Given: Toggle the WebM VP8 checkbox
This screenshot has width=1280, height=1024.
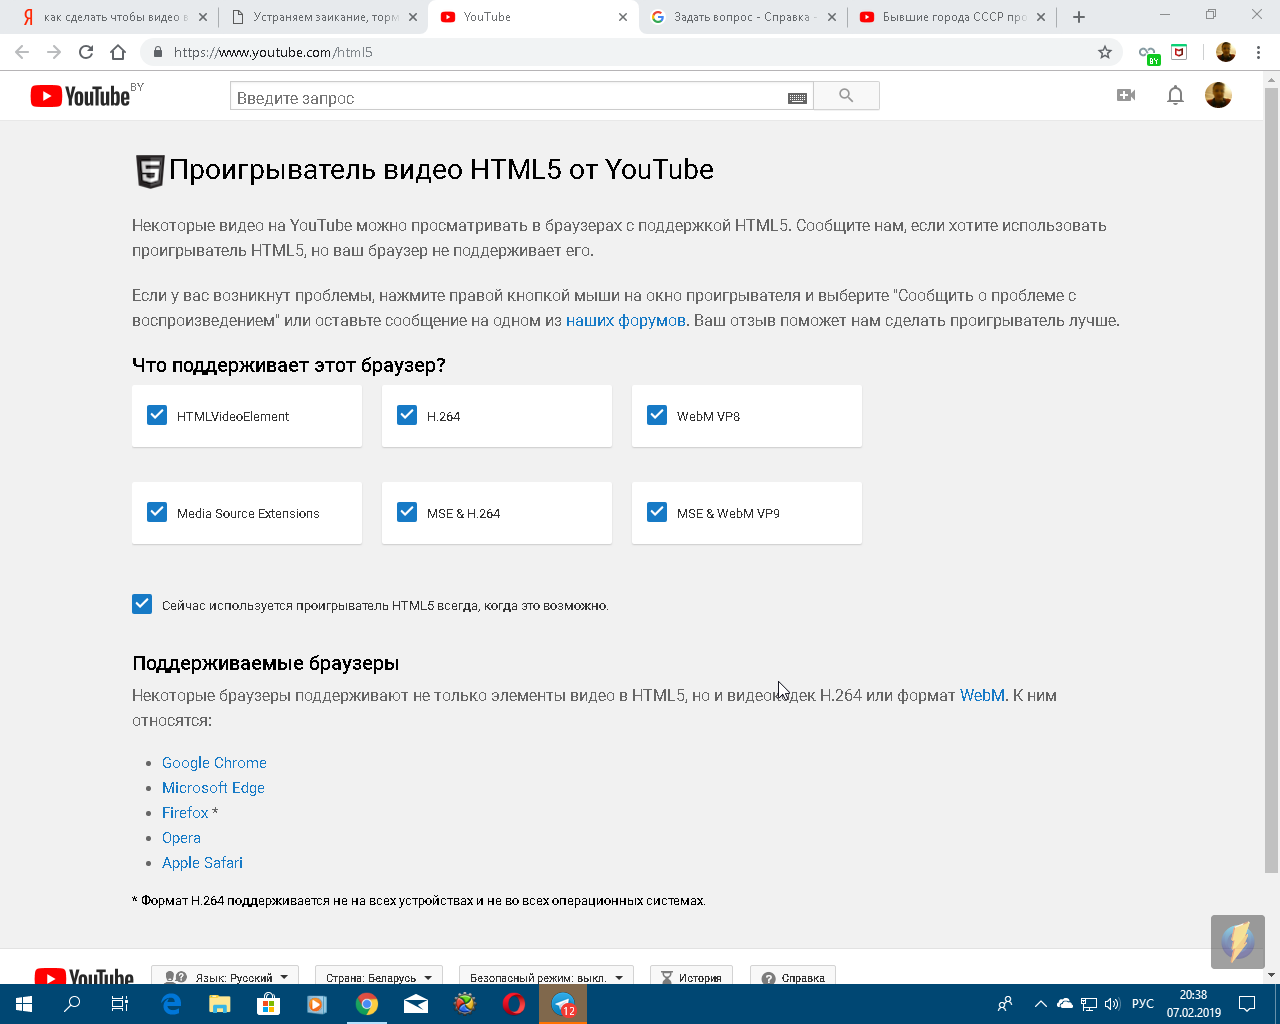Looking at the screenshot, I should tap(657, 415).
